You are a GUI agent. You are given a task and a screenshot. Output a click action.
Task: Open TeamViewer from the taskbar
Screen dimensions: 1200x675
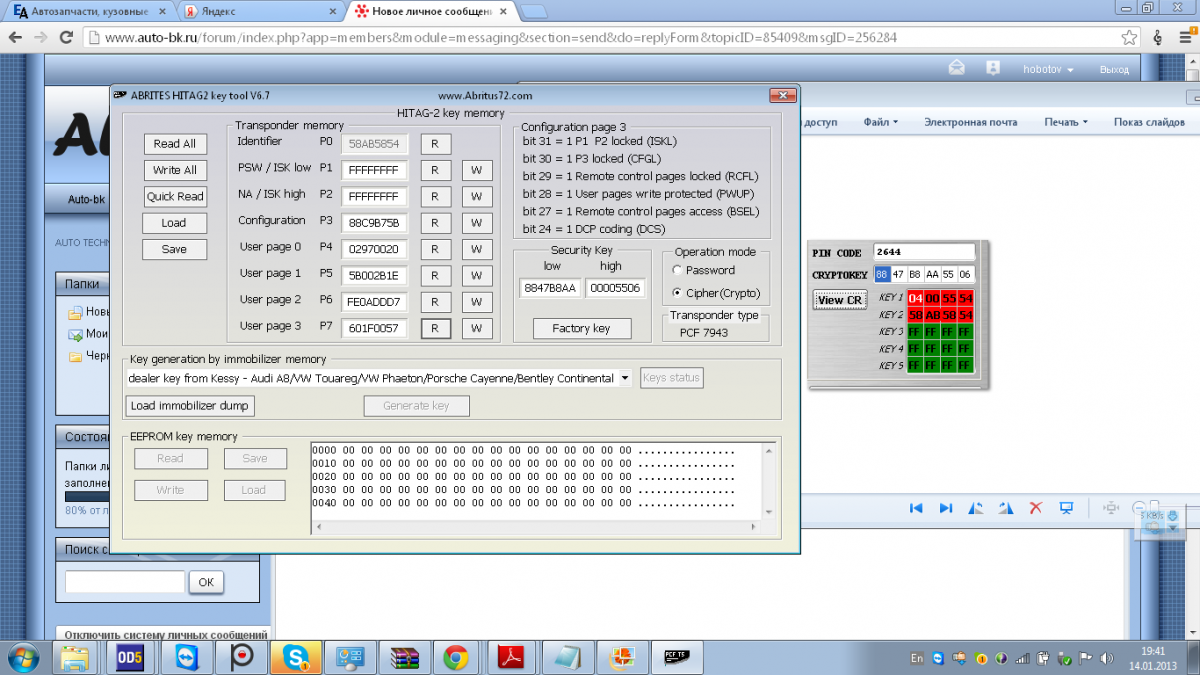(187, 657)
